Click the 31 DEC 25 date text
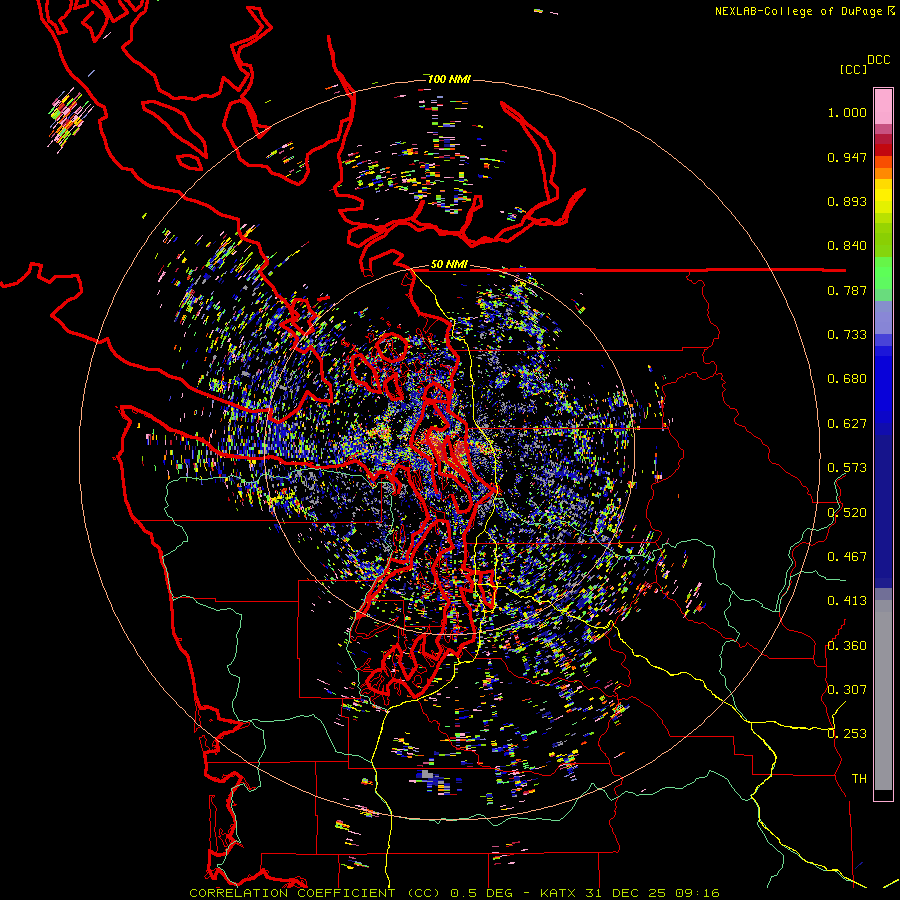The height and width of the screenshot is (900, 900). click(626, 893)
